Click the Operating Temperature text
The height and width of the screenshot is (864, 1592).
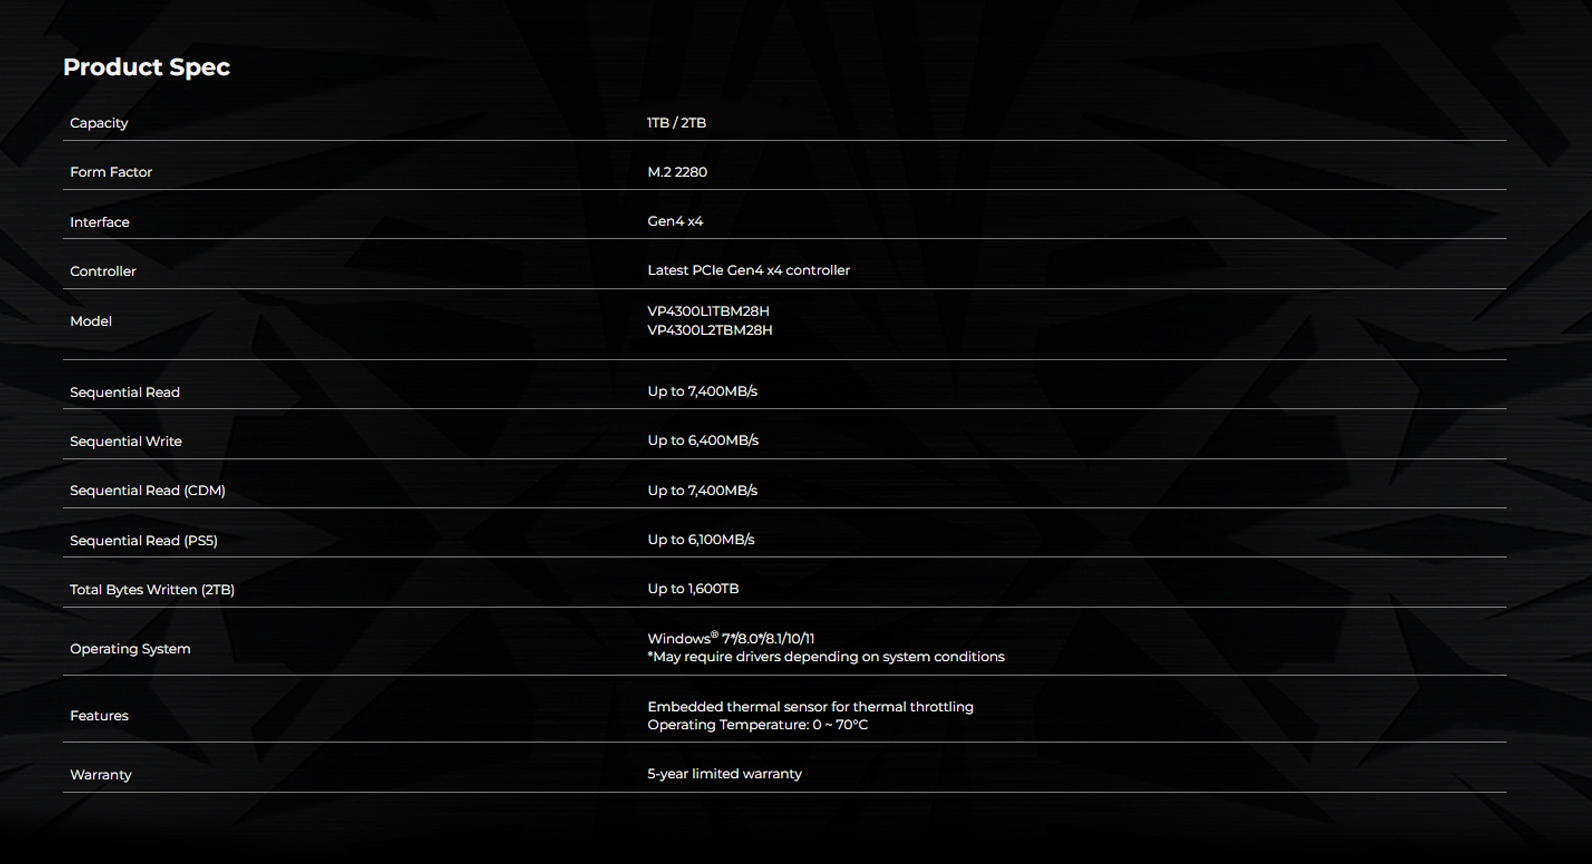click(757, 725)
